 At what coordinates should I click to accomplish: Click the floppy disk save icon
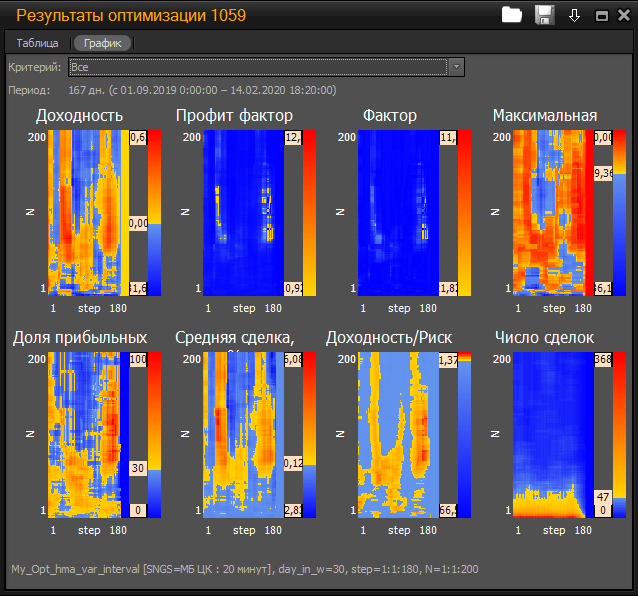click(544, 15)
